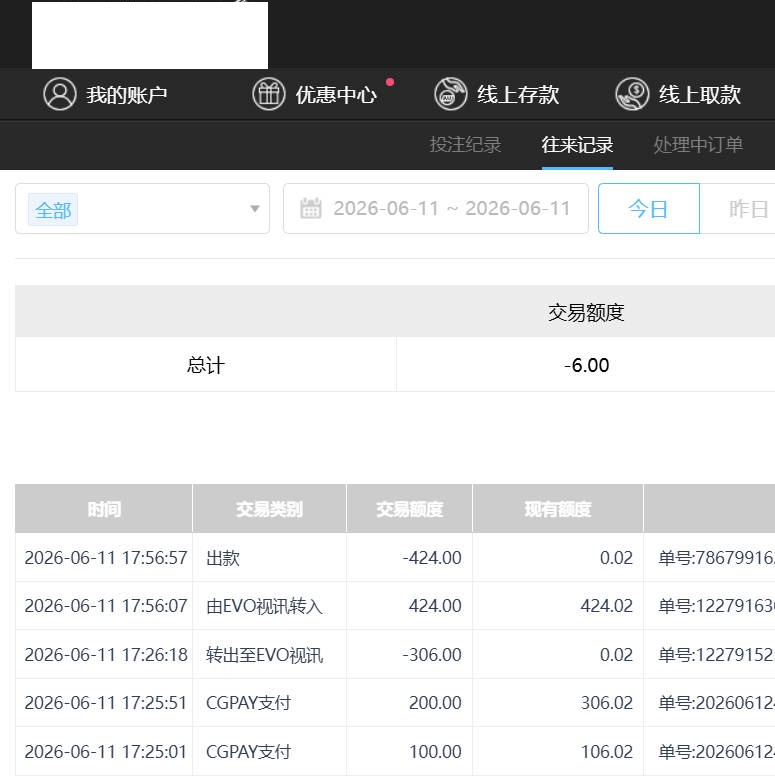Select the 昨日 quick filter button

coord(737,208)
